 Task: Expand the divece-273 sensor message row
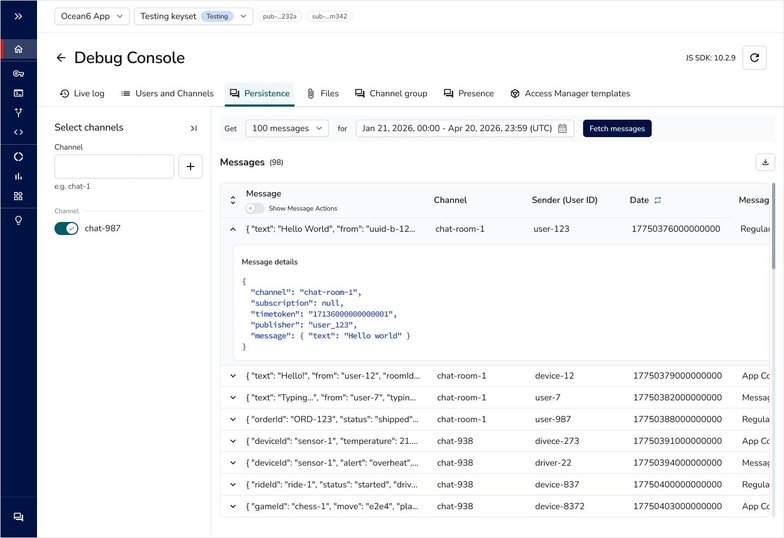point(233,441)
